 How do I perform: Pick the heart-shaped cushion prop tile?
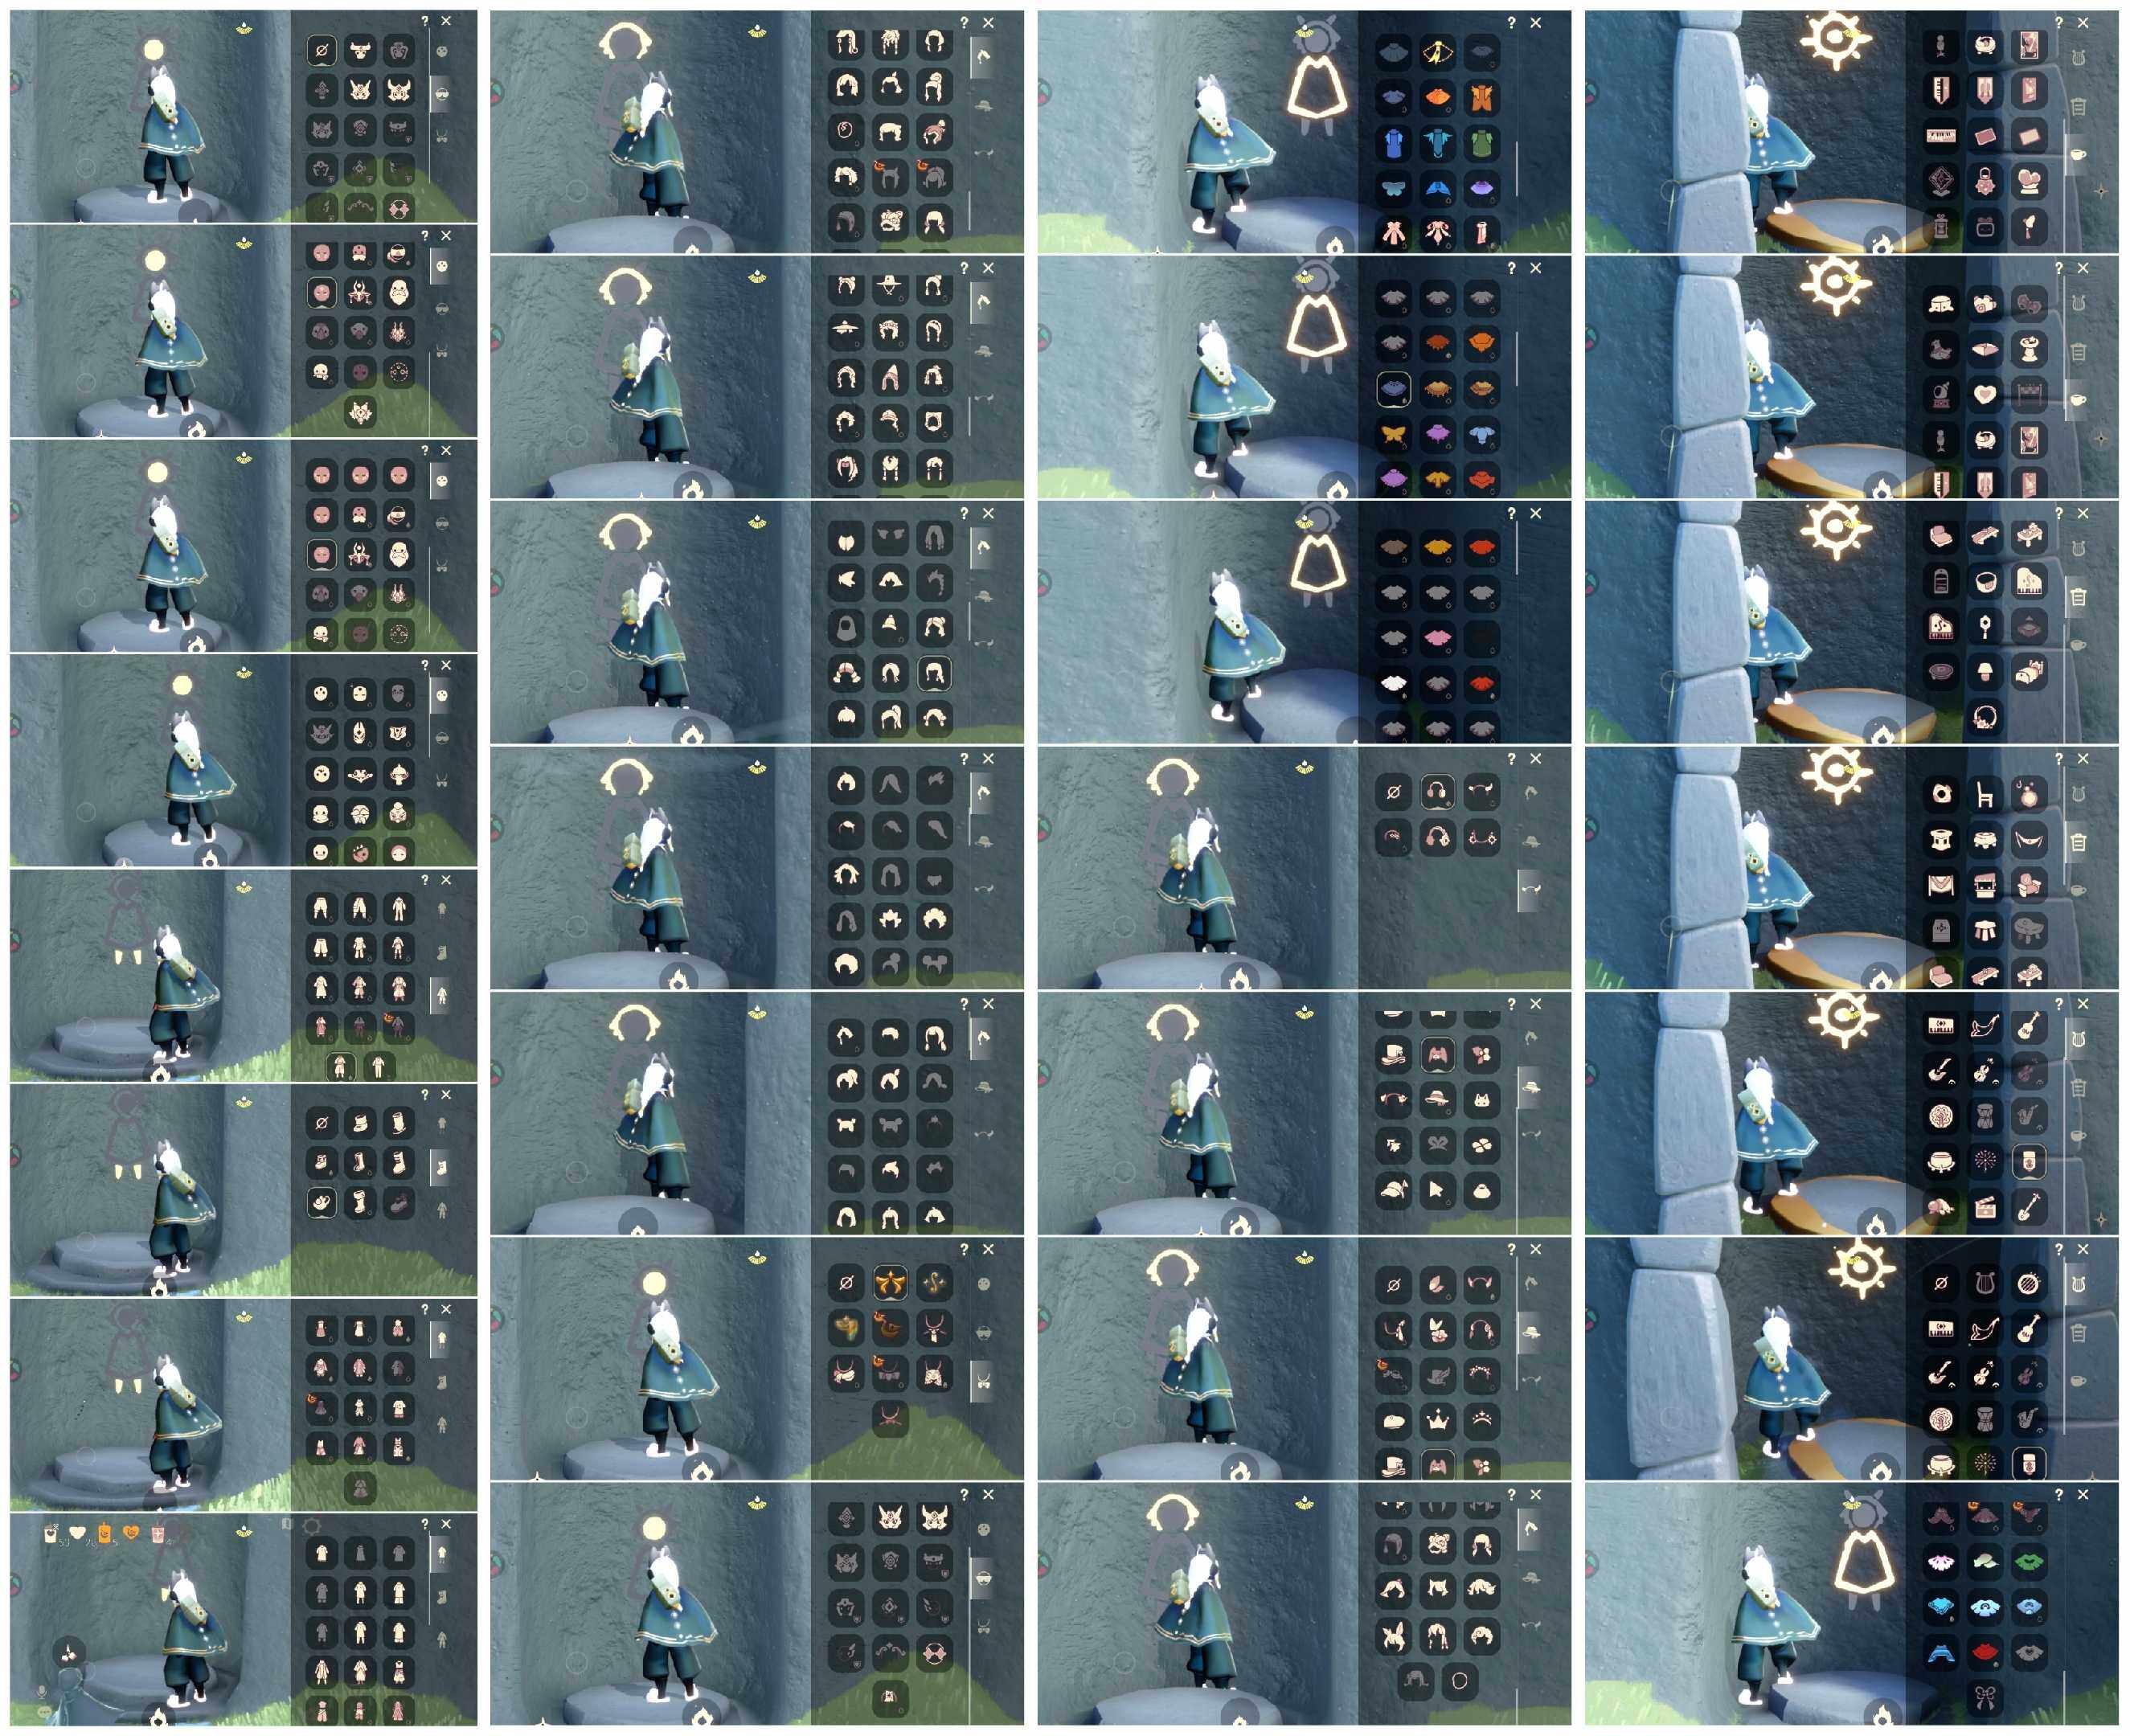pos(1985,394)
